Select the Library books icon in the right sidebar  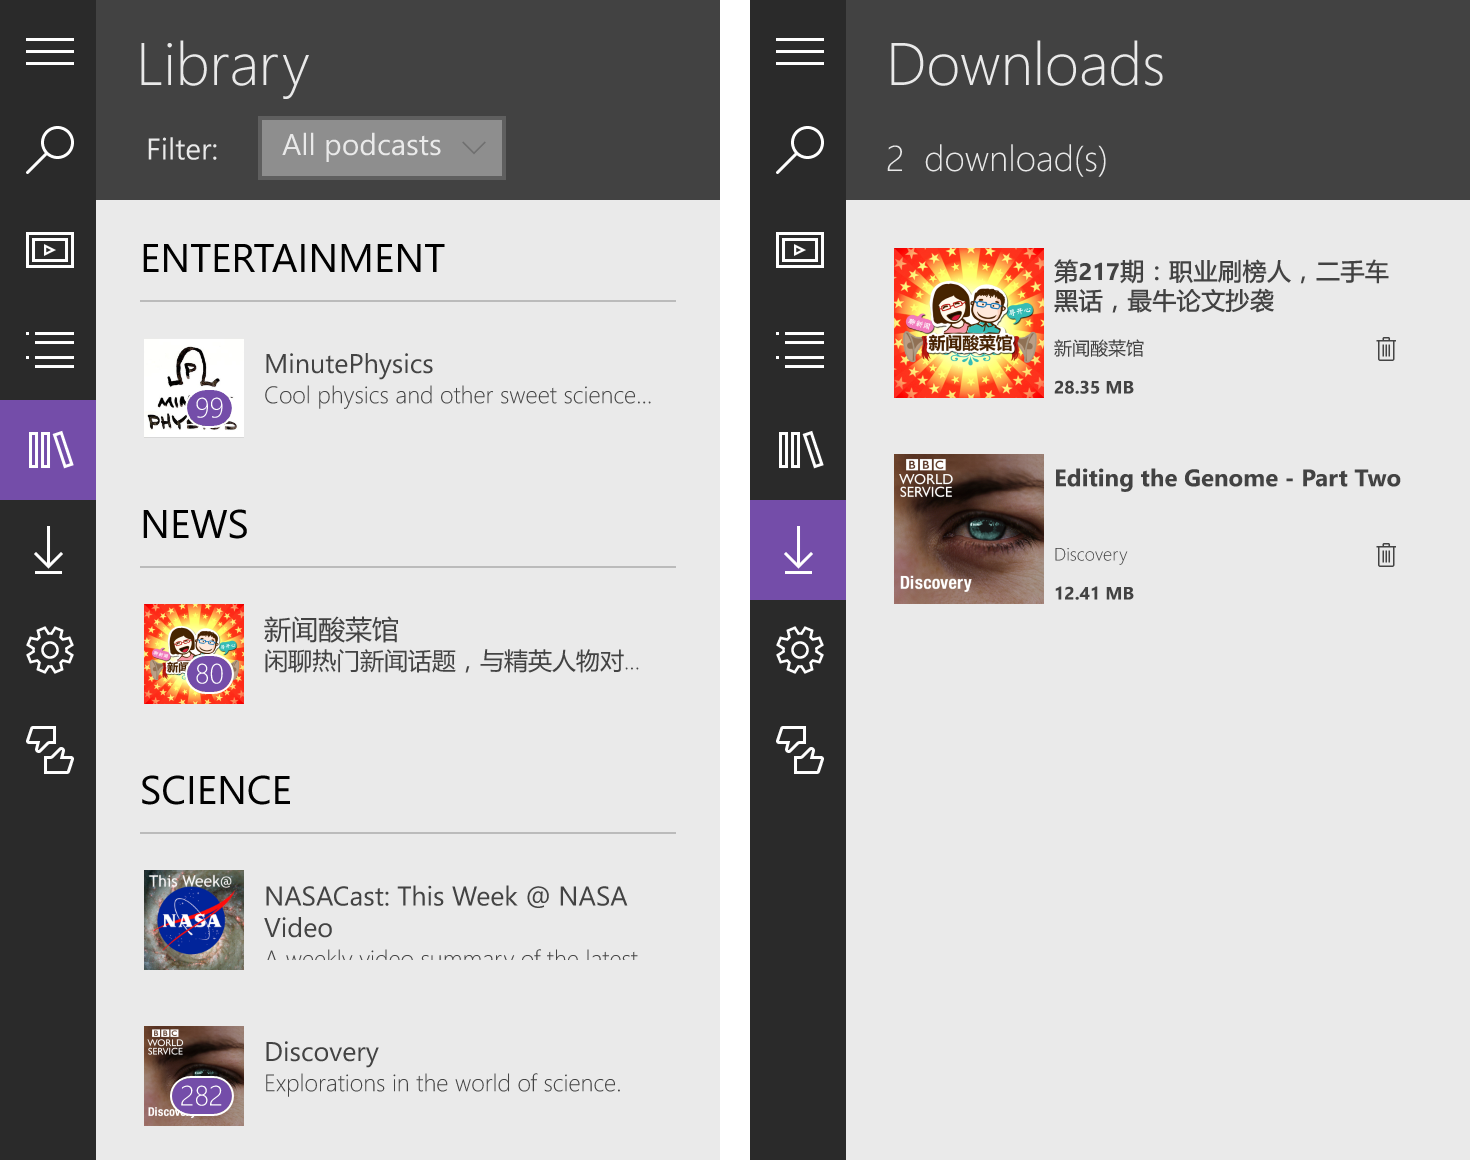[798, 450]
